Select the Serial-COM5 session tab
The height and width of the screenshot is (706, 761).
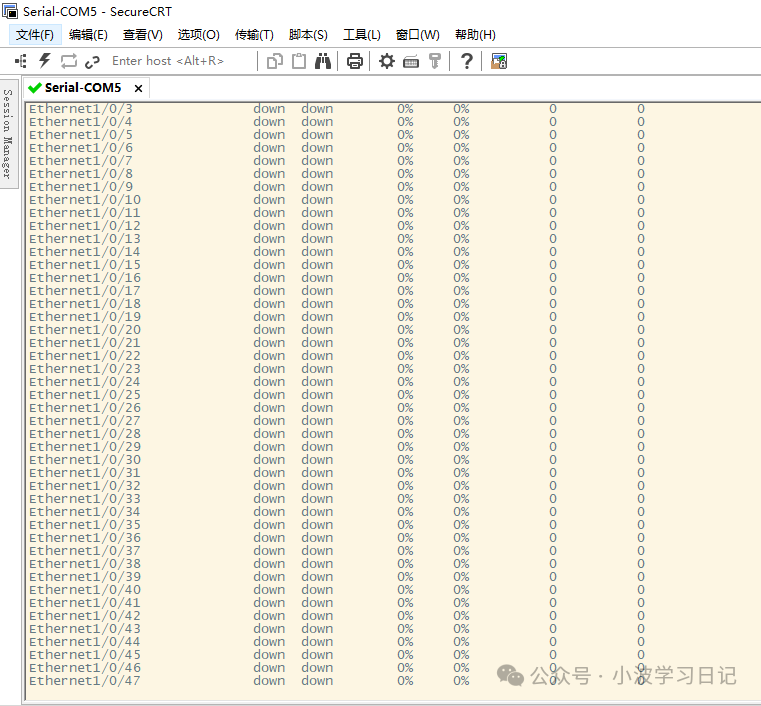82,88
